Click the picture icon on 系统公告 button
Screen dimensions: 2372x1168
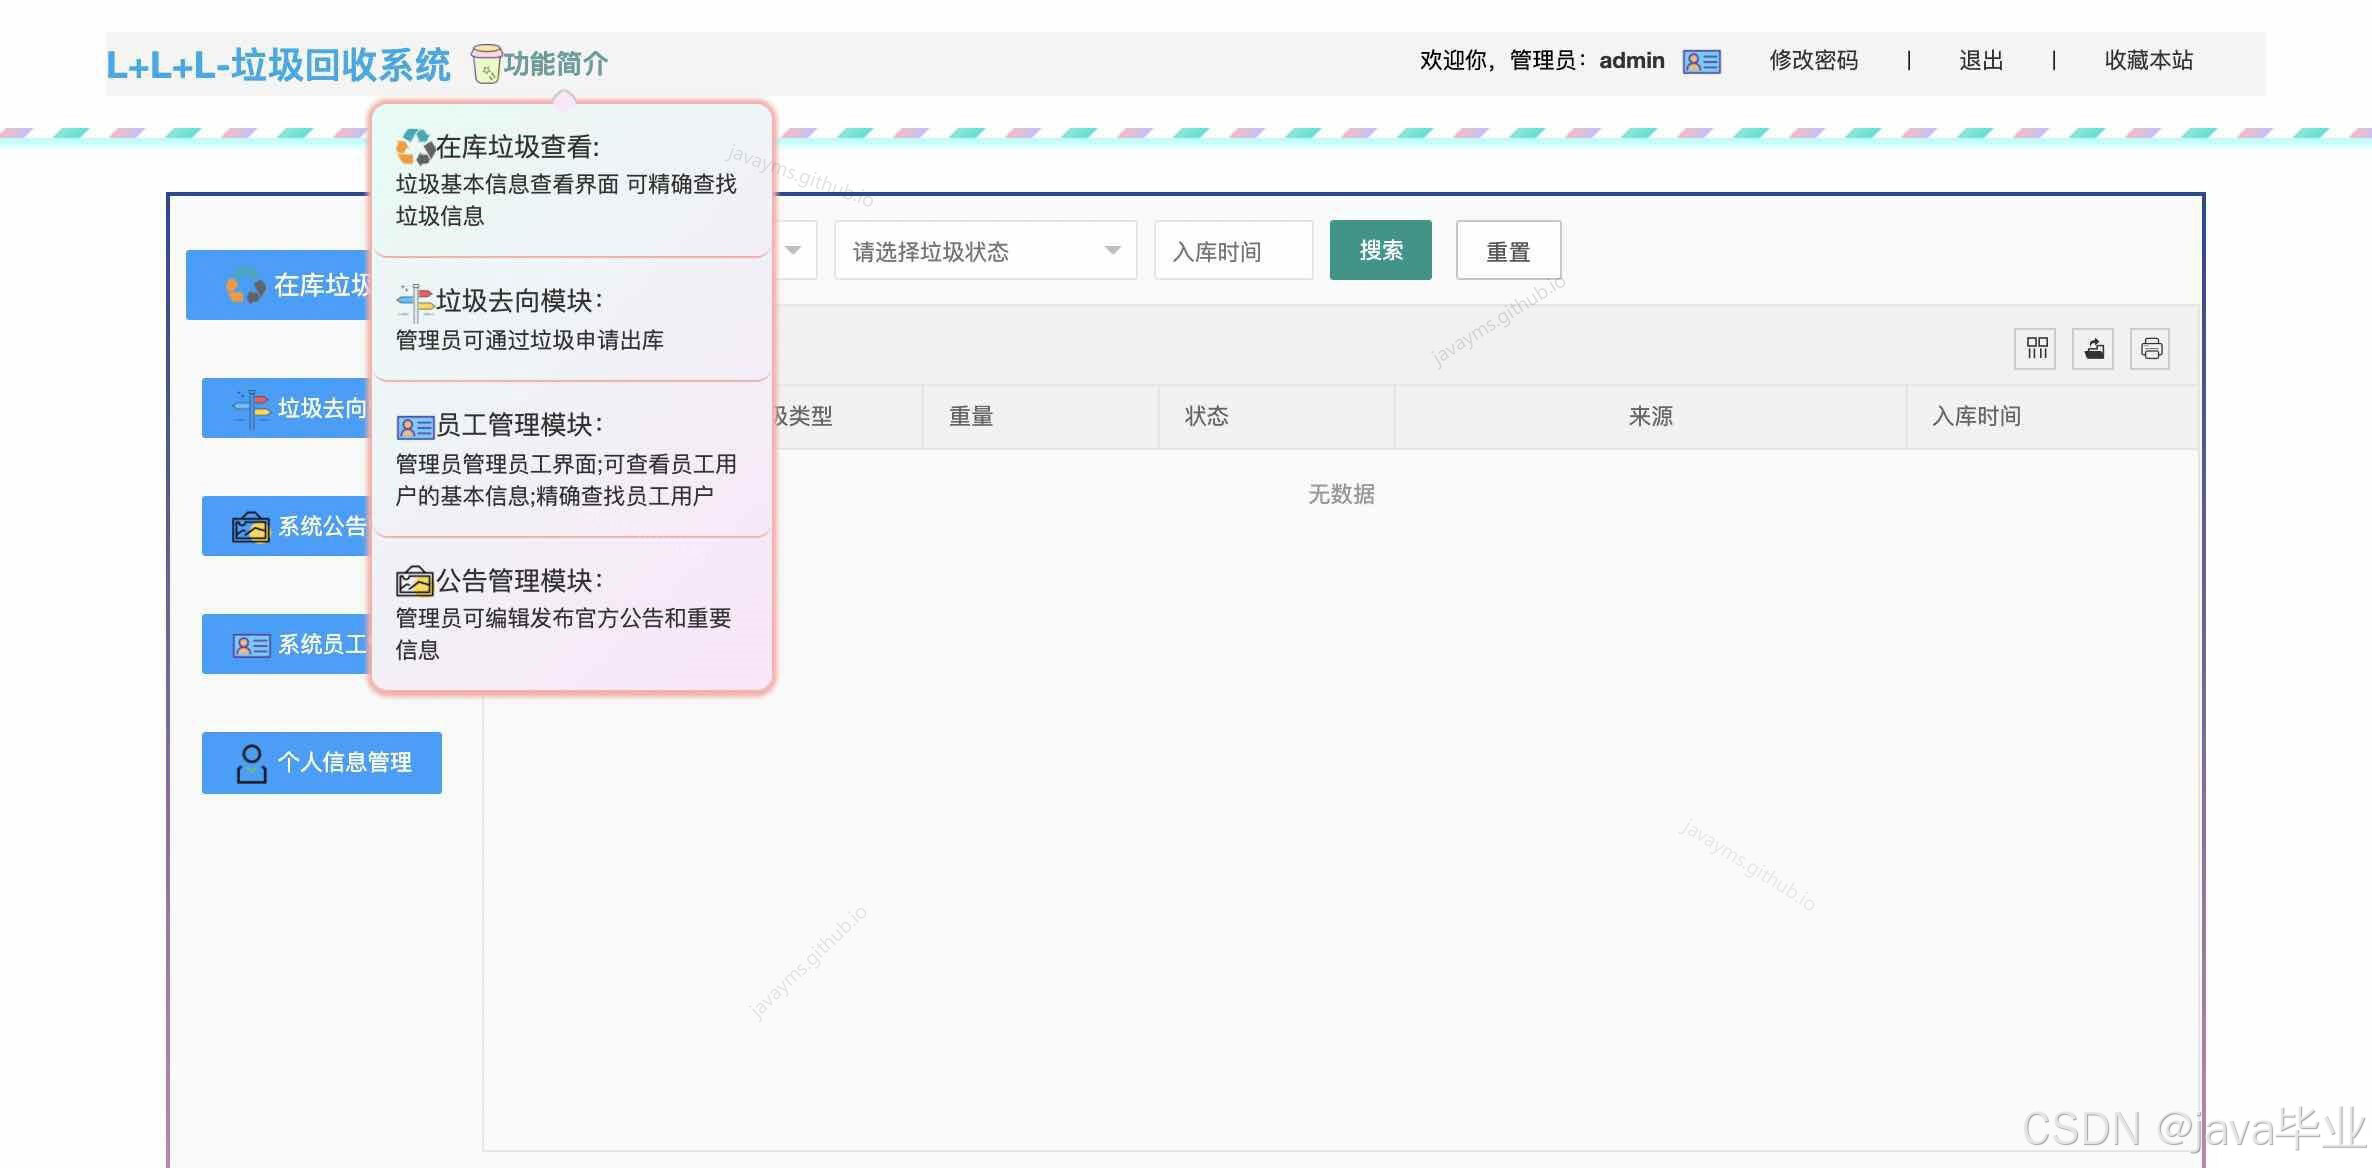click(x=251, y=527)
